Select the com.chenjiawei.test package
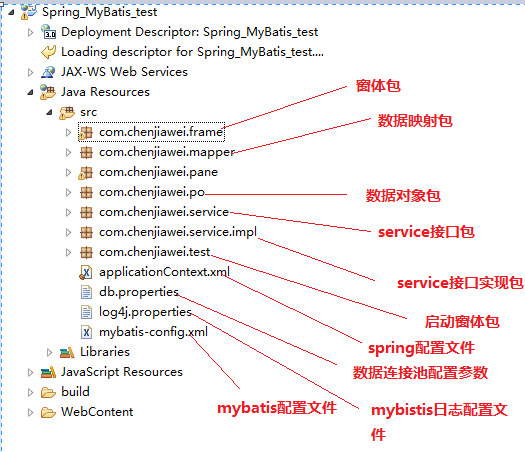The image size is (525, 452). pyautogui.click(x=154, y=252)
